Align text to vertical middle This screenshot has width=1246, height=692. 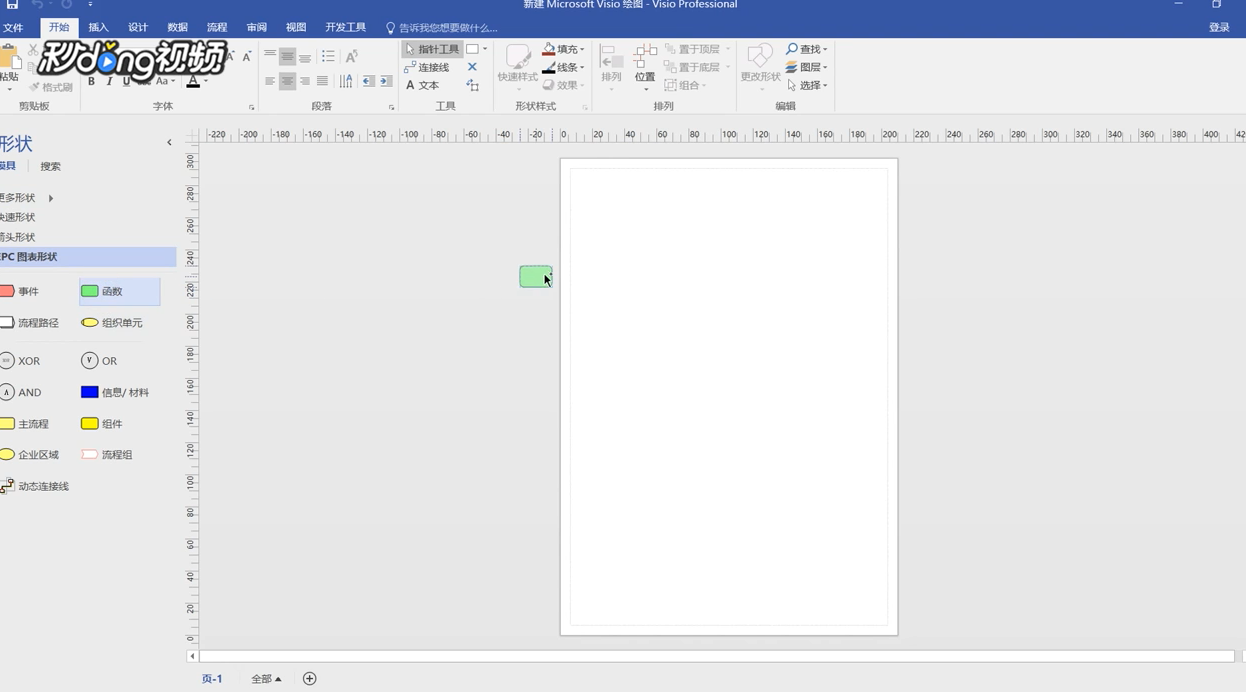click(x=287, y=56)
